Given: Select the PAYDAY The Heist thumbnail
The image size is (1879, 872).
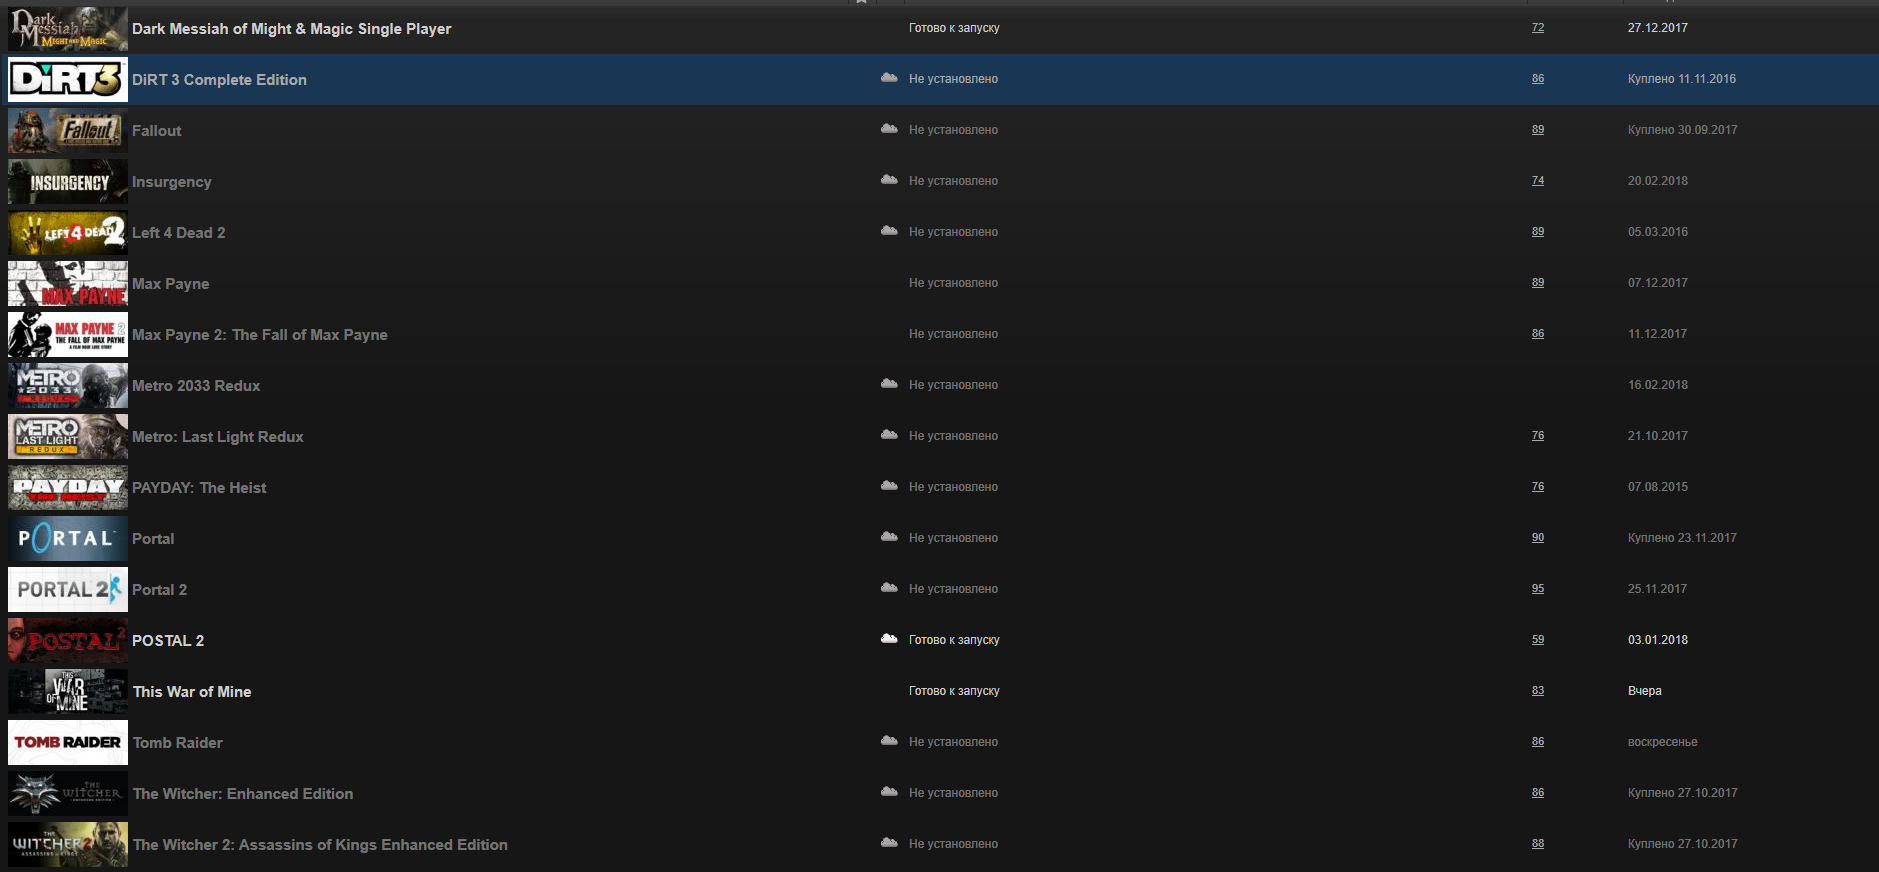Looking at the screenshot, I should point(68,487).
